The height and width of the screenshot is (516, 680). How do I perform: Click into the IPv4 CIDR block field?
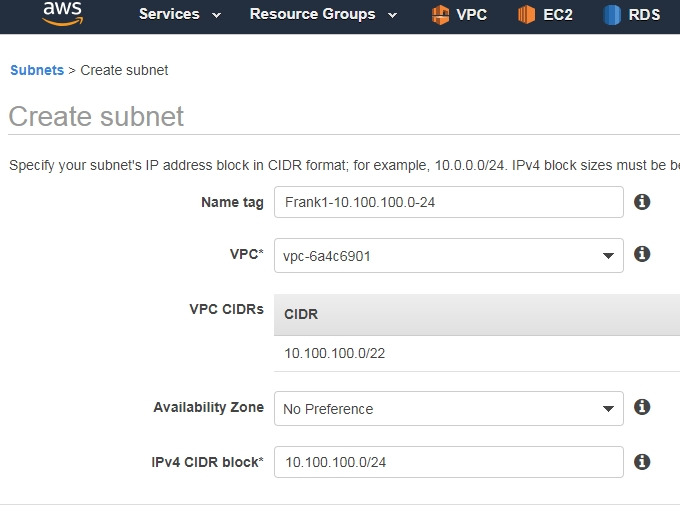[x=449, y=462]
